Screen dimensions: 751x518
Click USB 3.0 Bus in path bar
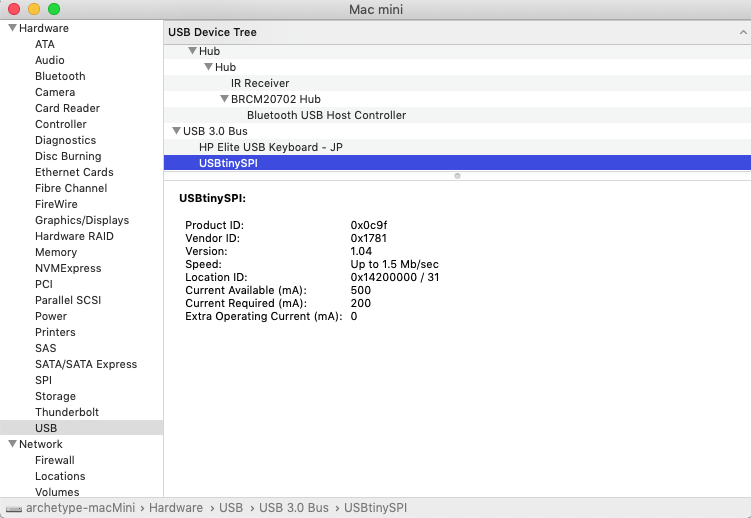(293, 508)
